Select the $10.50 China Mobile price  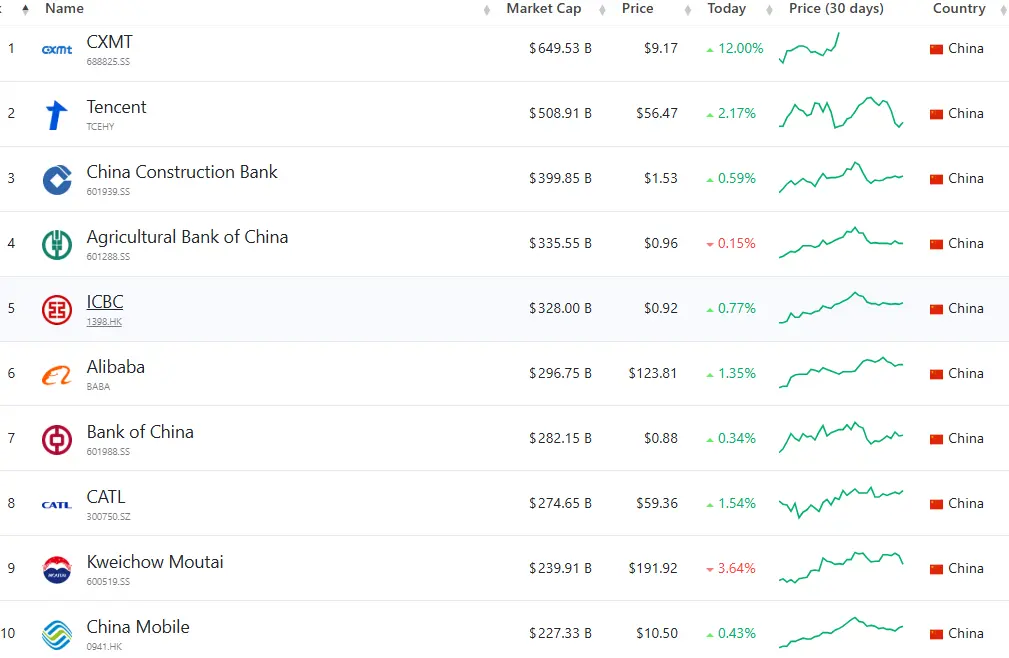pyautogui.click(x=656, y=633)
